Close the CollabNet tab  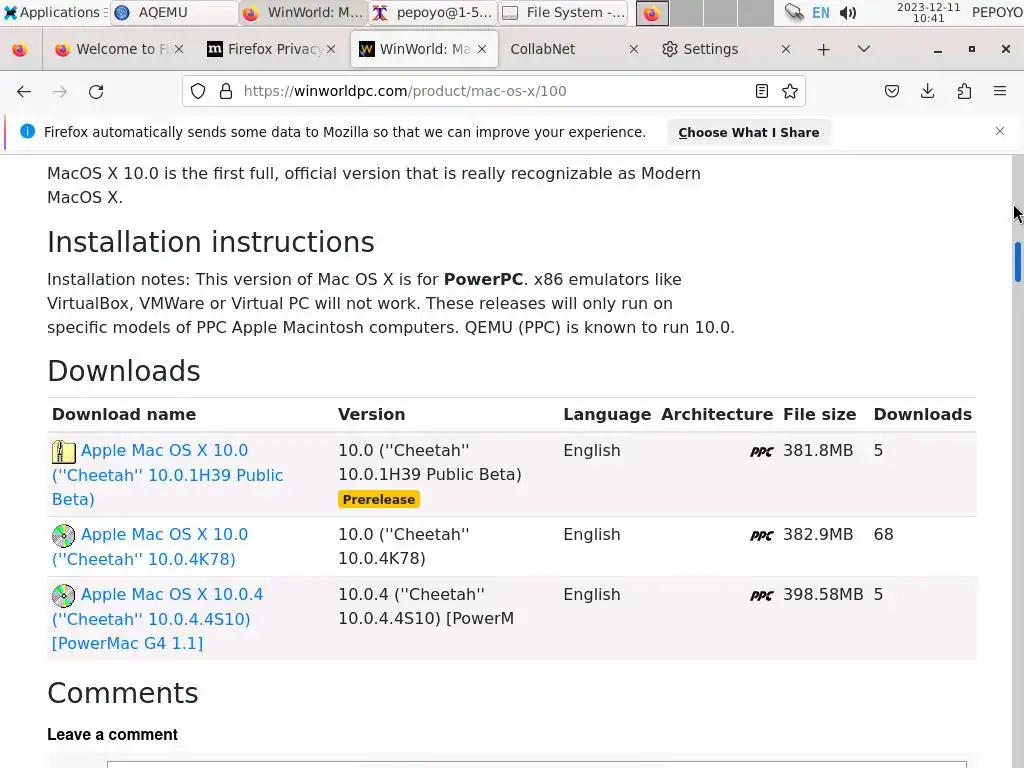tap(633, 49)
